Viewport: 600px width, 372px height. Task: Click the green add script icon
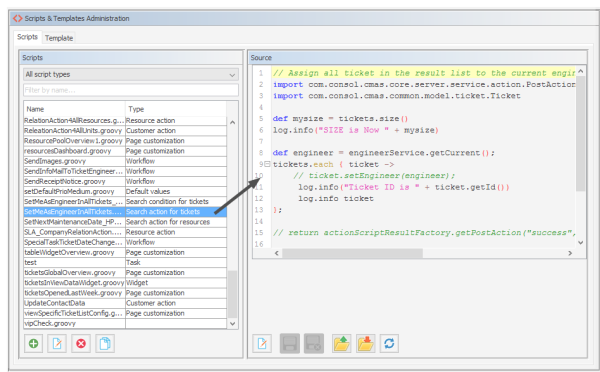[33, 343]
